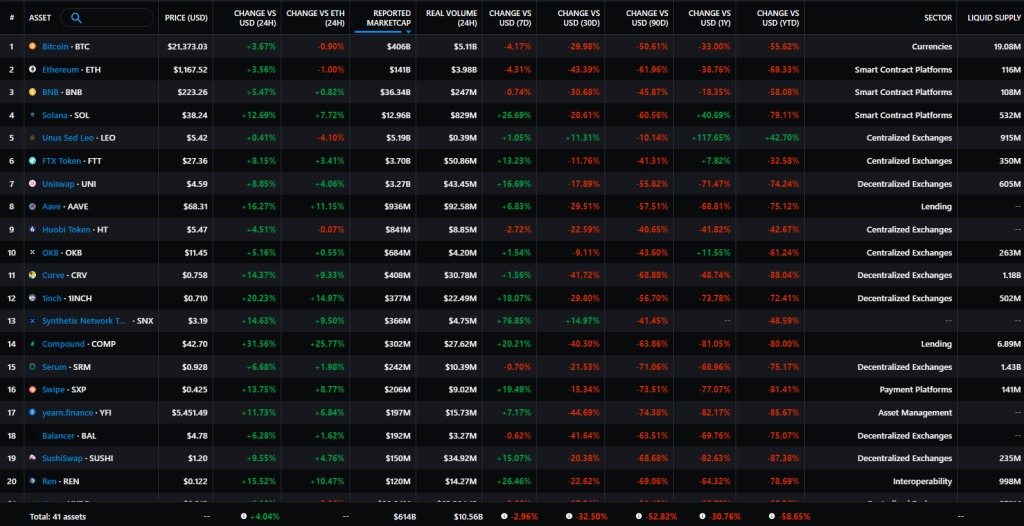Image resolution: width=1024 pixels, height=526 pixels.
Task: Click the BNB coin icon
Action: click(x=33, y=92)
